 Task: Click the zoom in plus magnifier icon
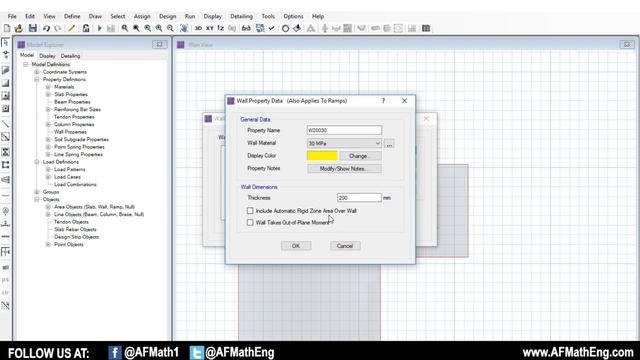[159, 28]
